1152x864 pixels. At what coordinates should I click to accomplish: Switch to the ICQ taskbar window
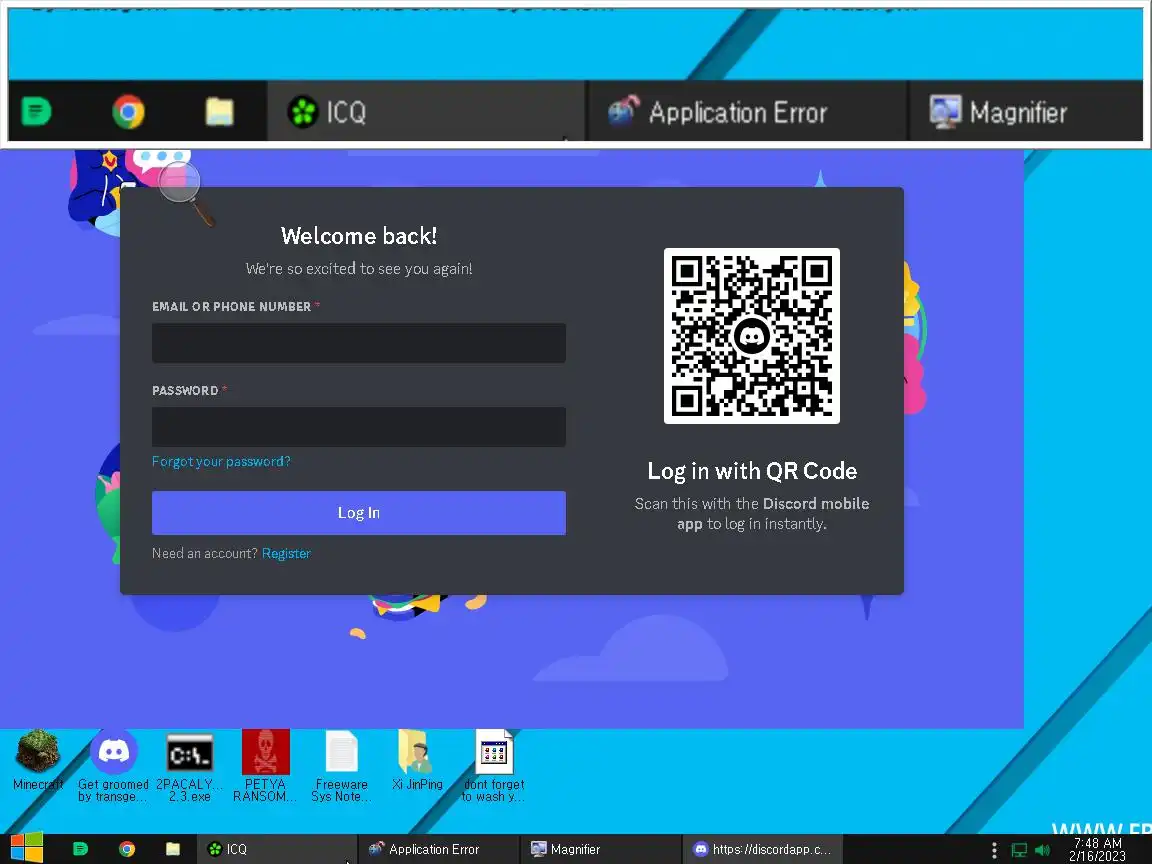(x=276, y=849)
